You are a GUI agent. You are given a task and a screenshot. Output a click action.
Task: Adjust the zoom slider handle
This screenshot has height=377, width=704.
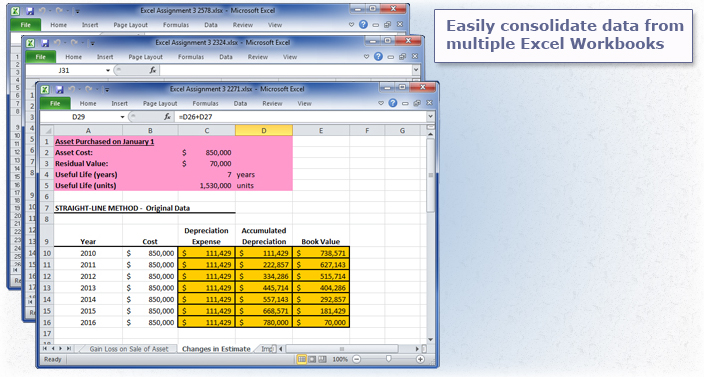(x=388, y=359)
